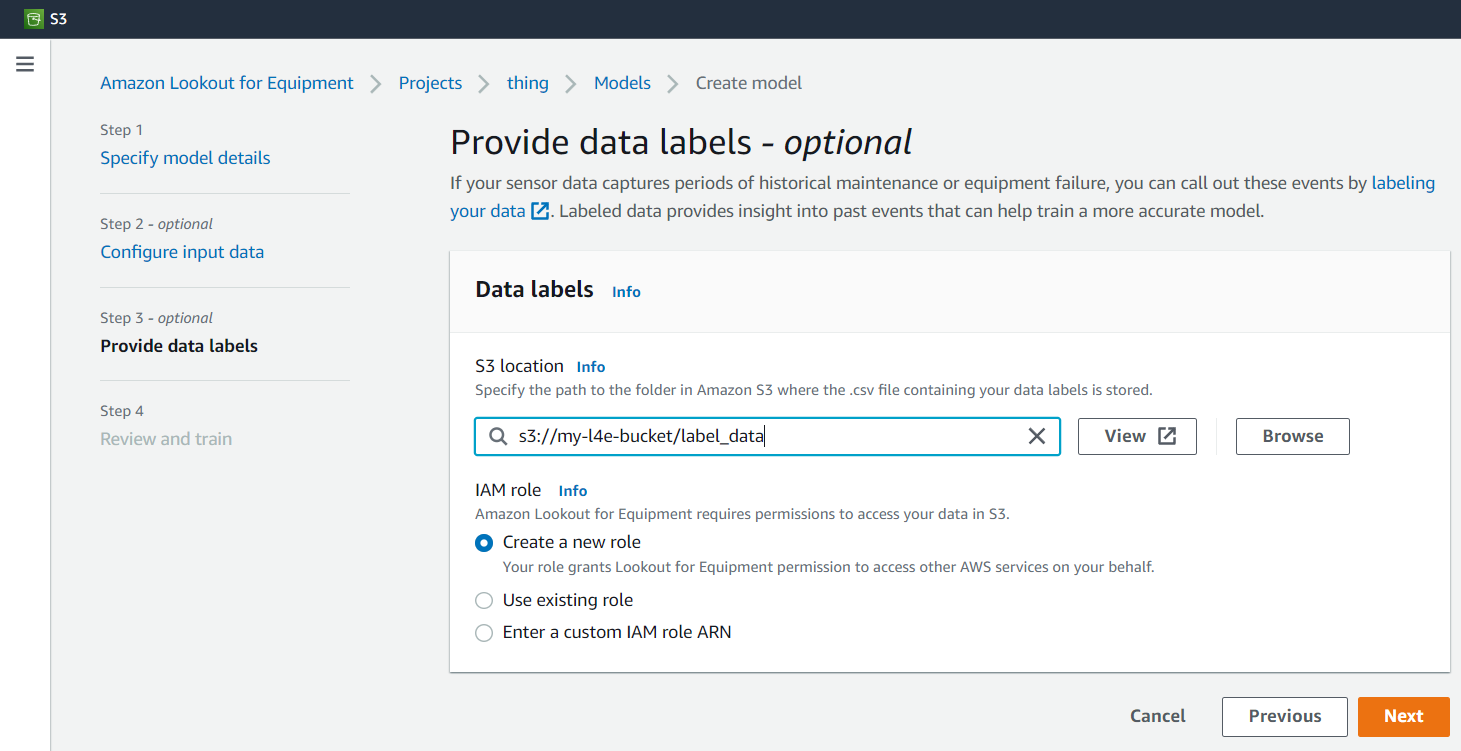Screen dimensions: 1461x751
Task: Click the S3 service icon
Action: coord(34,19)
